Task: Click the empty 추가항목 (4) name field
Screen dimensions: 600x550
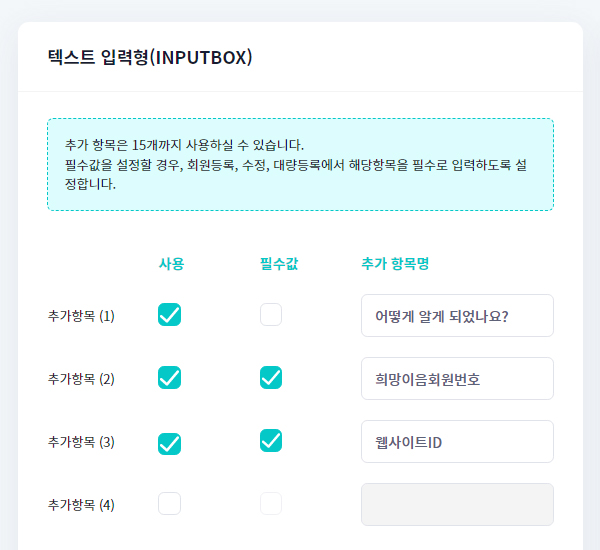Action: [456, 505]
